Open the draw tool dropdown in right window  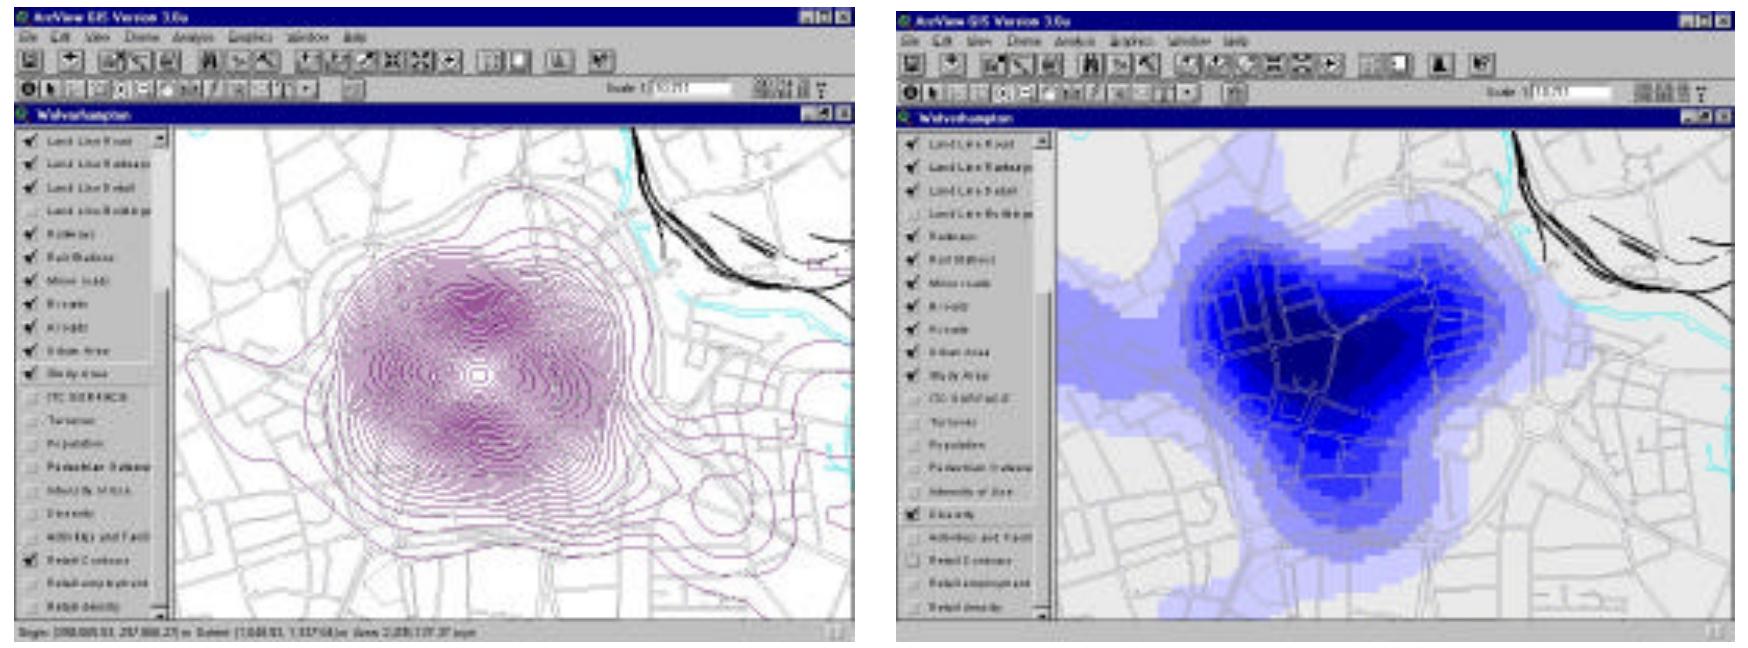[1187, 93]
